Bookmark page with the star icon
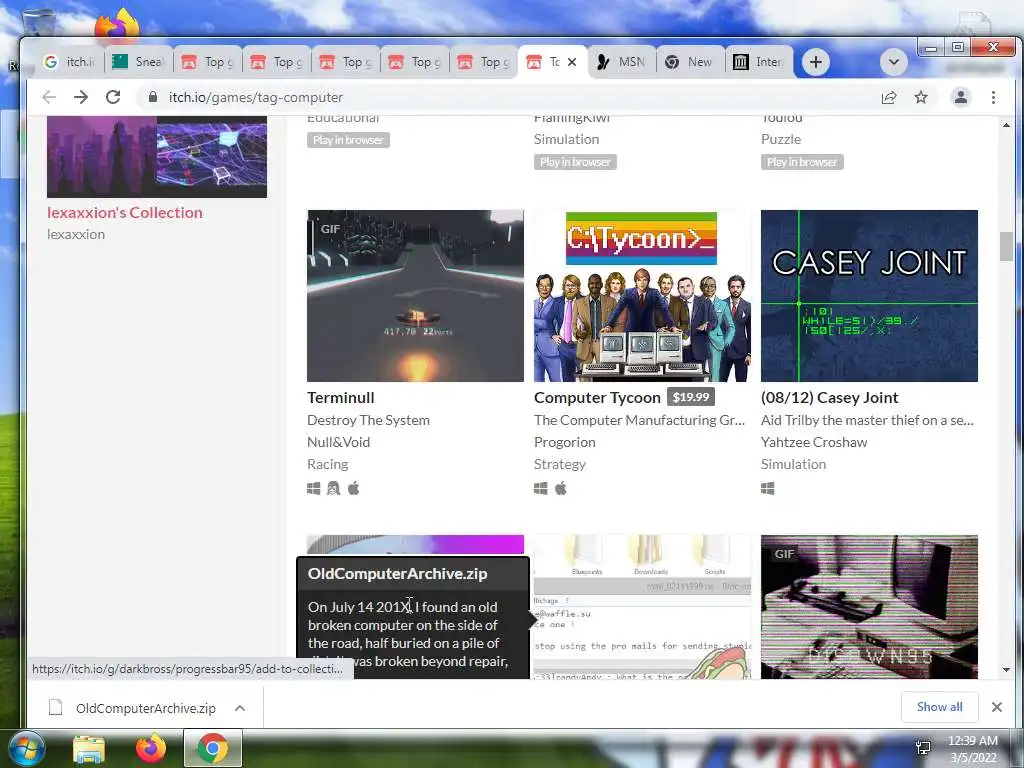The width and height of the screenshot is (1024, 768). click(921, 97)
